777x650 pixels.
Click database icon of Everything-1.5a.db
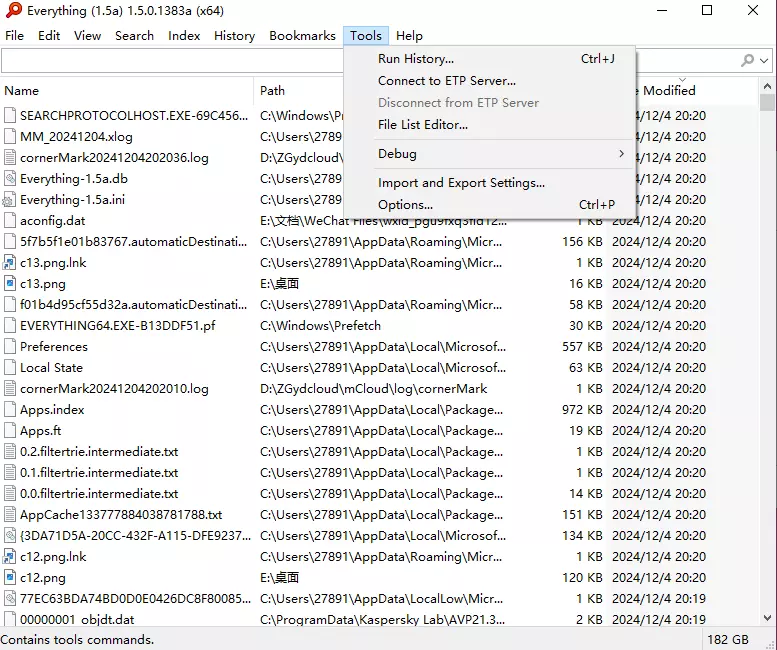coord(9,178)
